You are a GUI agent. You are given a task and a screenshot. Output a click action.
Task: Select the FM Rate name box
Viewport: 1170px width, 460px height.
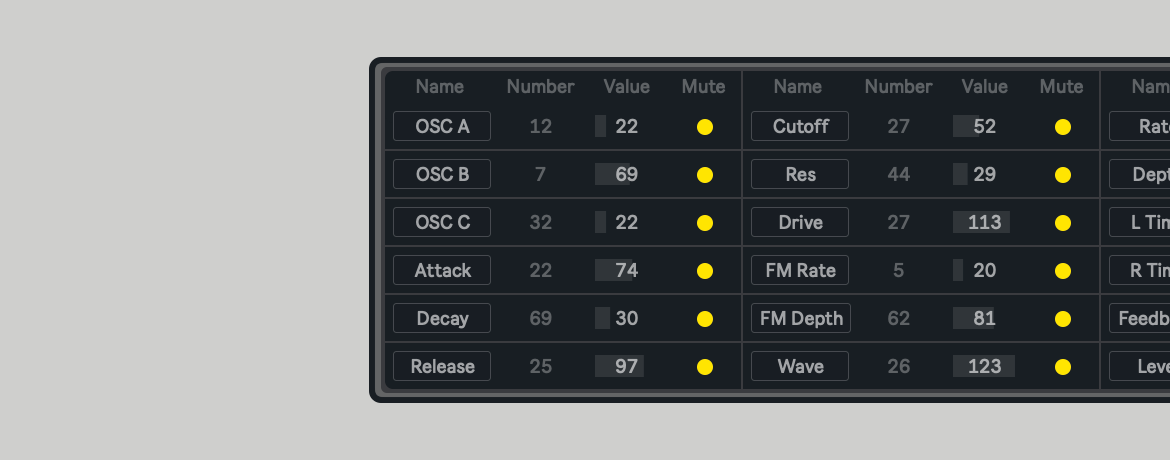coord(800,270)
